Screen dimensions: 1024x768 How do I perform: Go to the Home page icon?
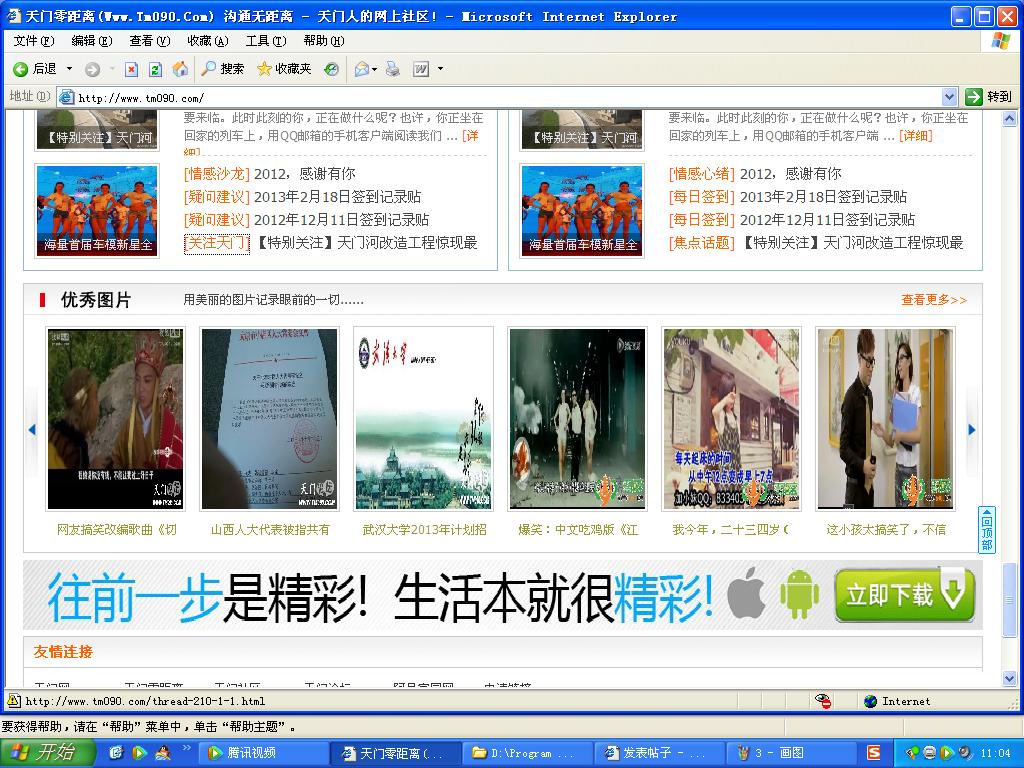180,69
